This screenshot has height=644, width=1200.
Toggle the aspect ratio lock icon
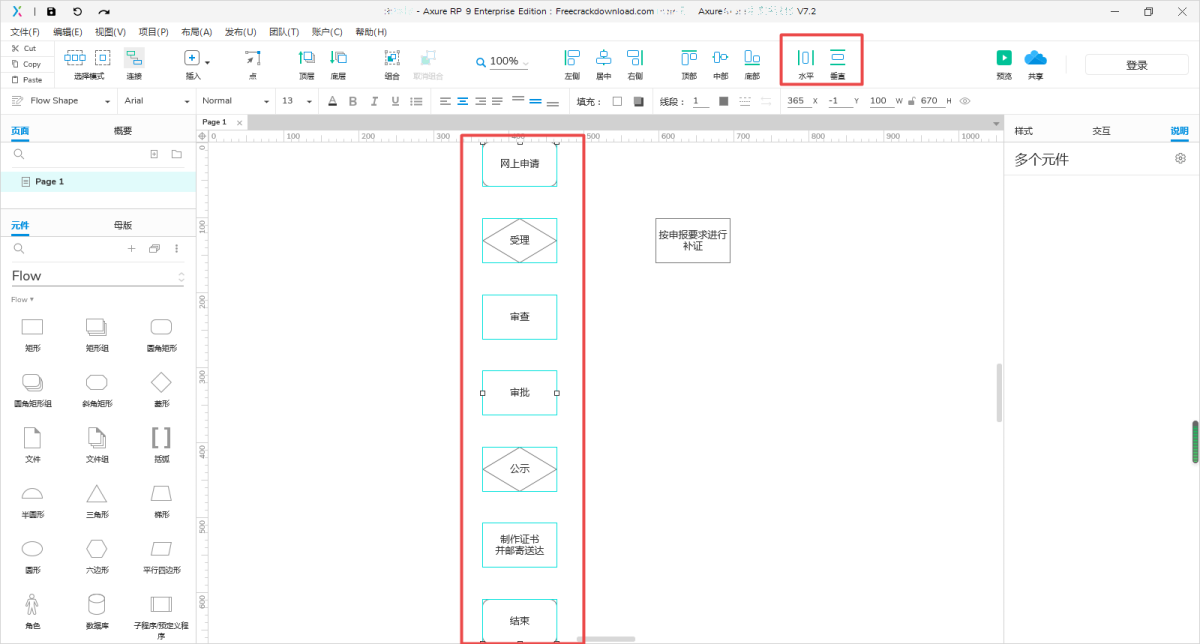tap(912, 101)
